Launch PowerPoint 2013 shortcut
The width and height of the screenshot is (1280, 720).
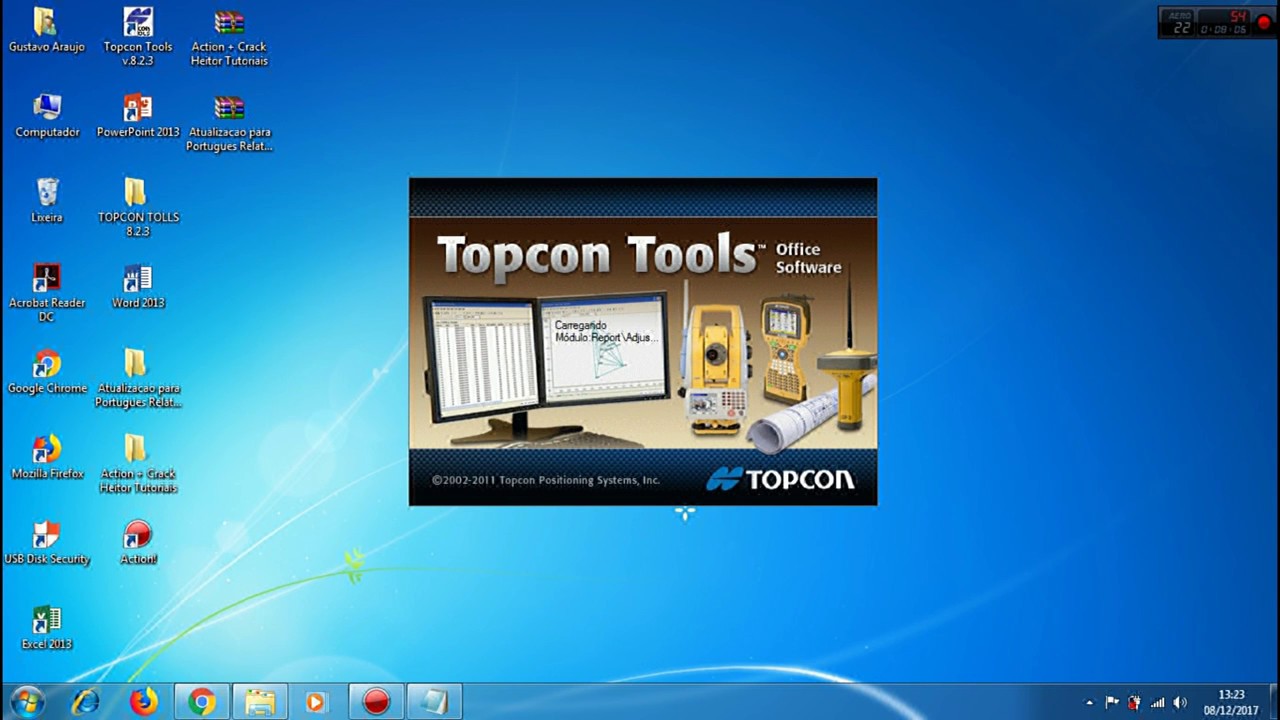click(x=138, y=116)
